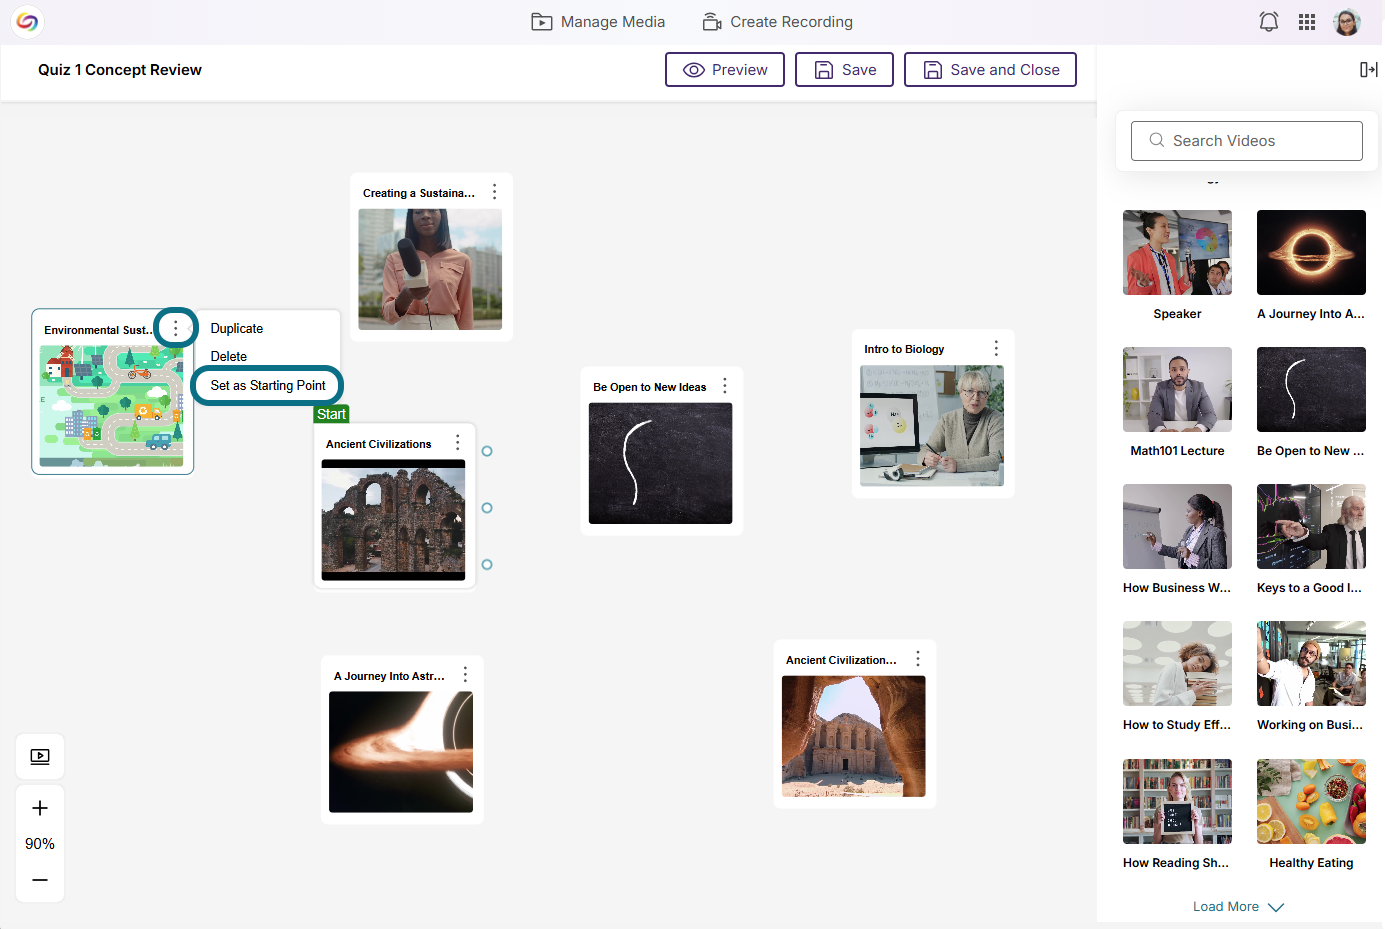Open options for Creating a Sustaina... card
This screenshot has width=1385, height=929.
point(494,191)
